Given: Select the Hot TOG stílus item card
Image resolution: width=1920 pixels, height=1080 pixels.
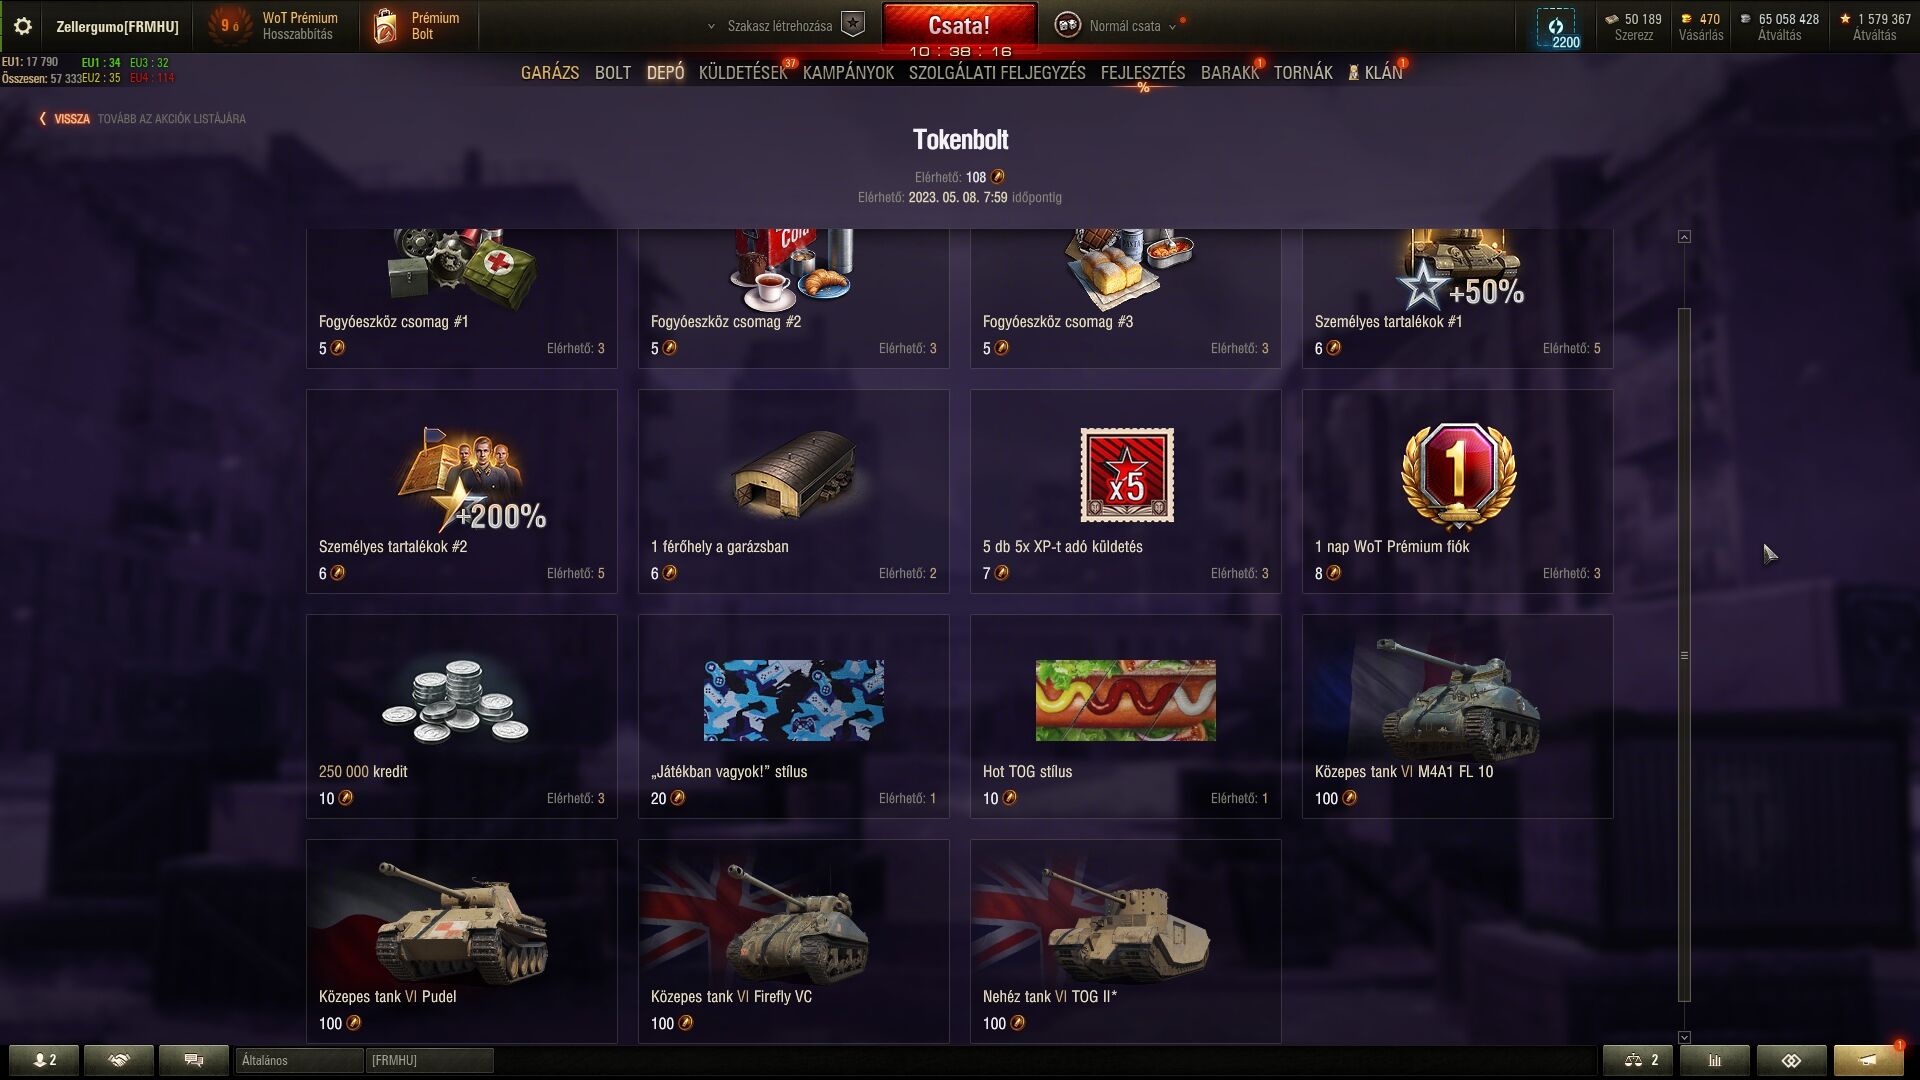Looking at the screenshot, I should (1125, 716).
